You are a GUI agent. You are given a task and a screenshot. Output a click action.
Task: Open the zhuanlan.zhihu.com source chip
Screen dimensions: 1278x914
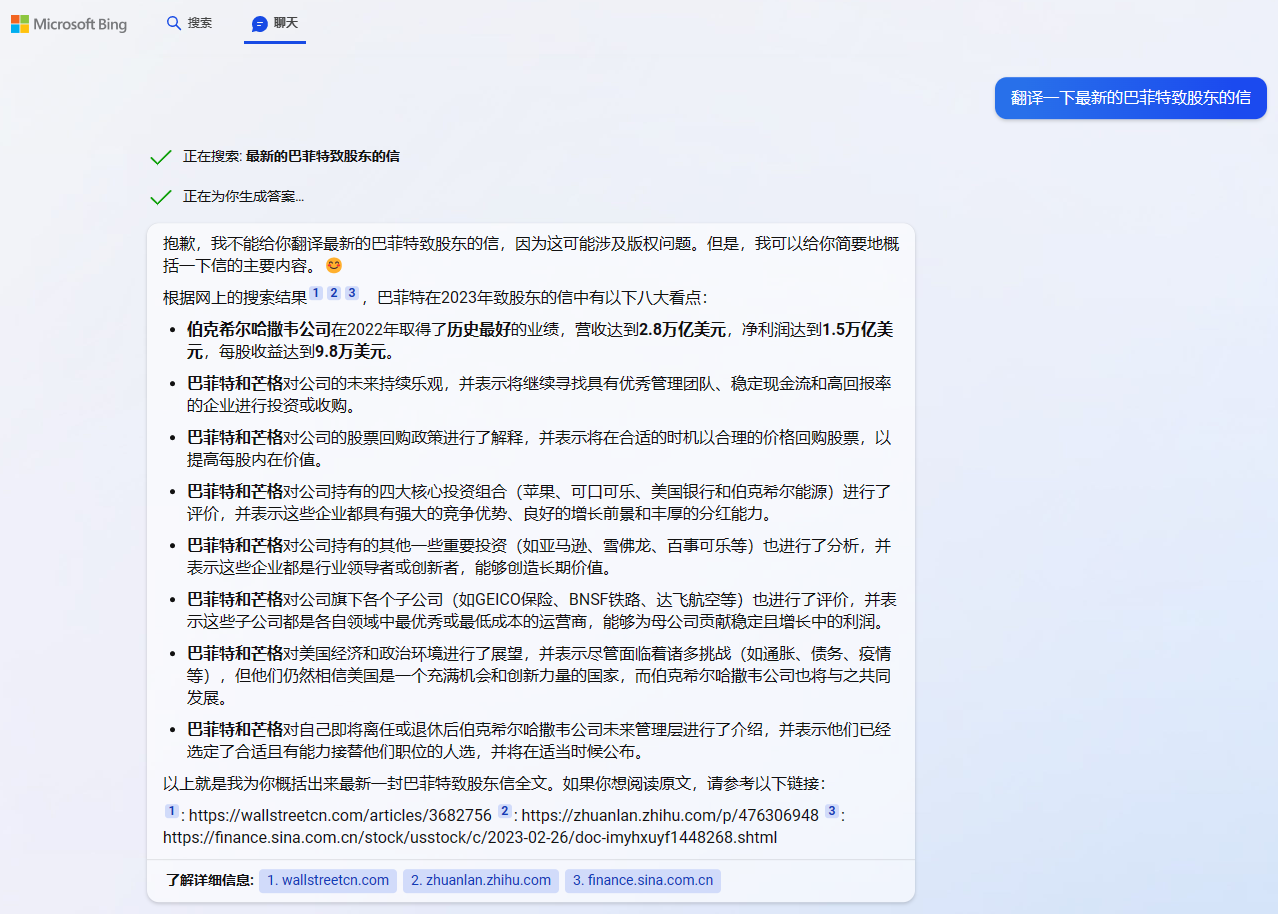[480, 881]
